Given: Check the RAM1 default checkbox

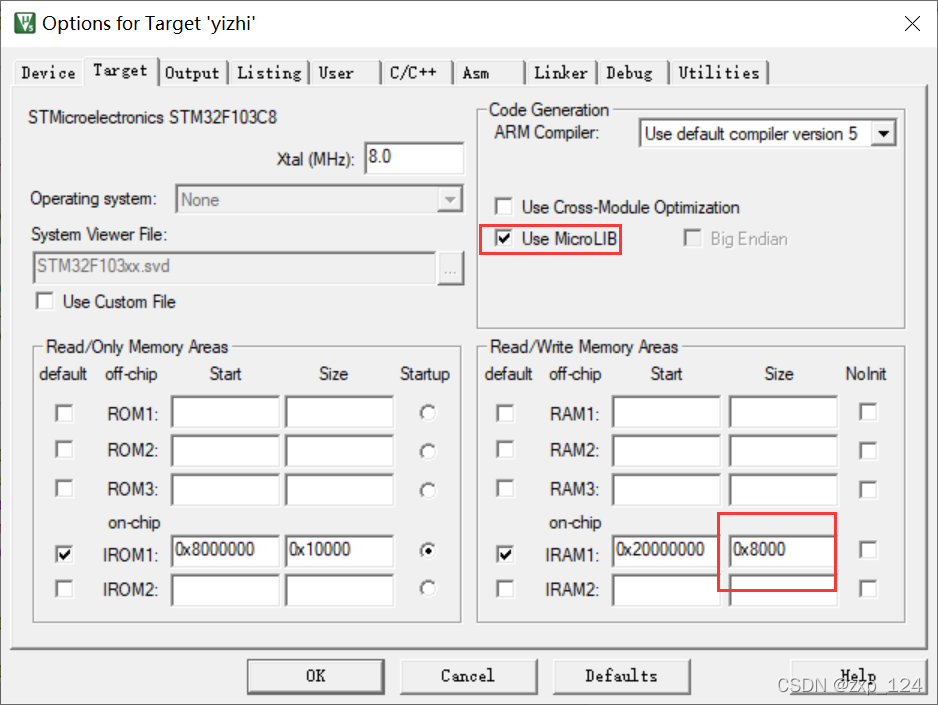Looking at the screenshot, I should click(505, 413).
